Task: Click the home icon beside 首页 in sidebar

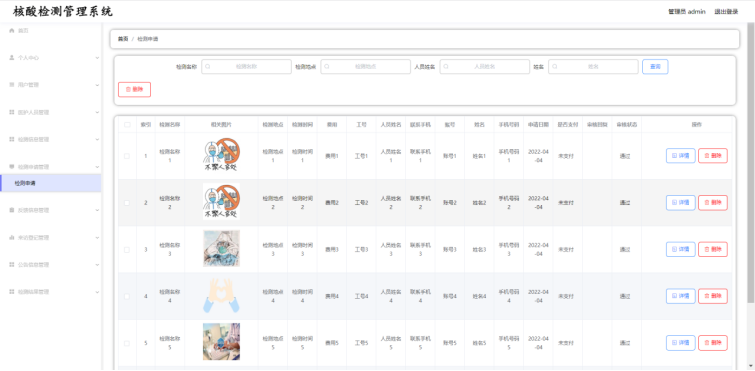Action: [12, 30]
